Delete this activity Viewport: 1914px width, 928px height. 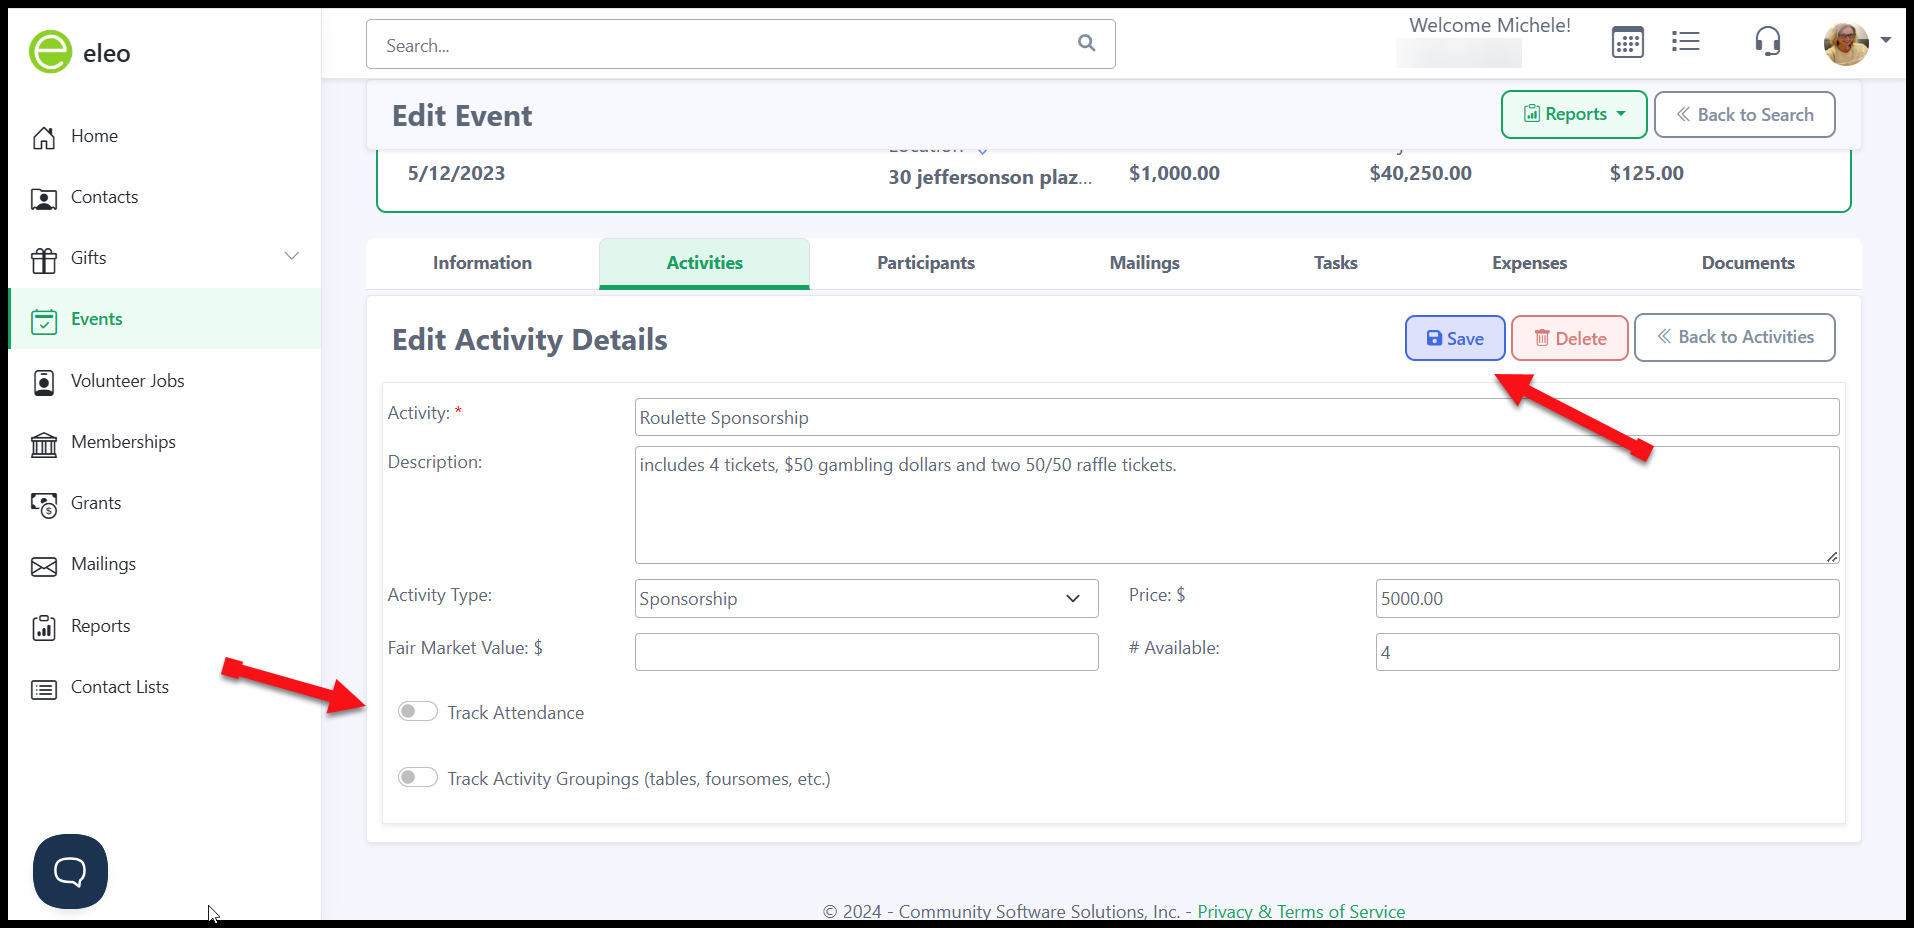pyautogui.click(x=1570, y=338)
